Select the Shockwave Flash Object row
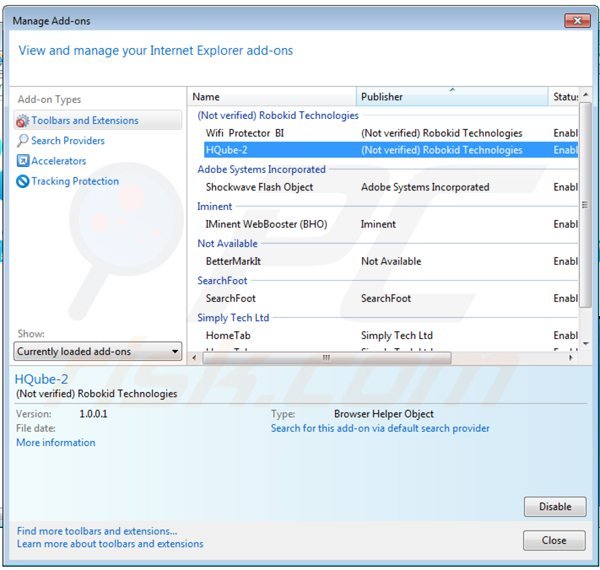The image size is (600, 570). [391, 187]
